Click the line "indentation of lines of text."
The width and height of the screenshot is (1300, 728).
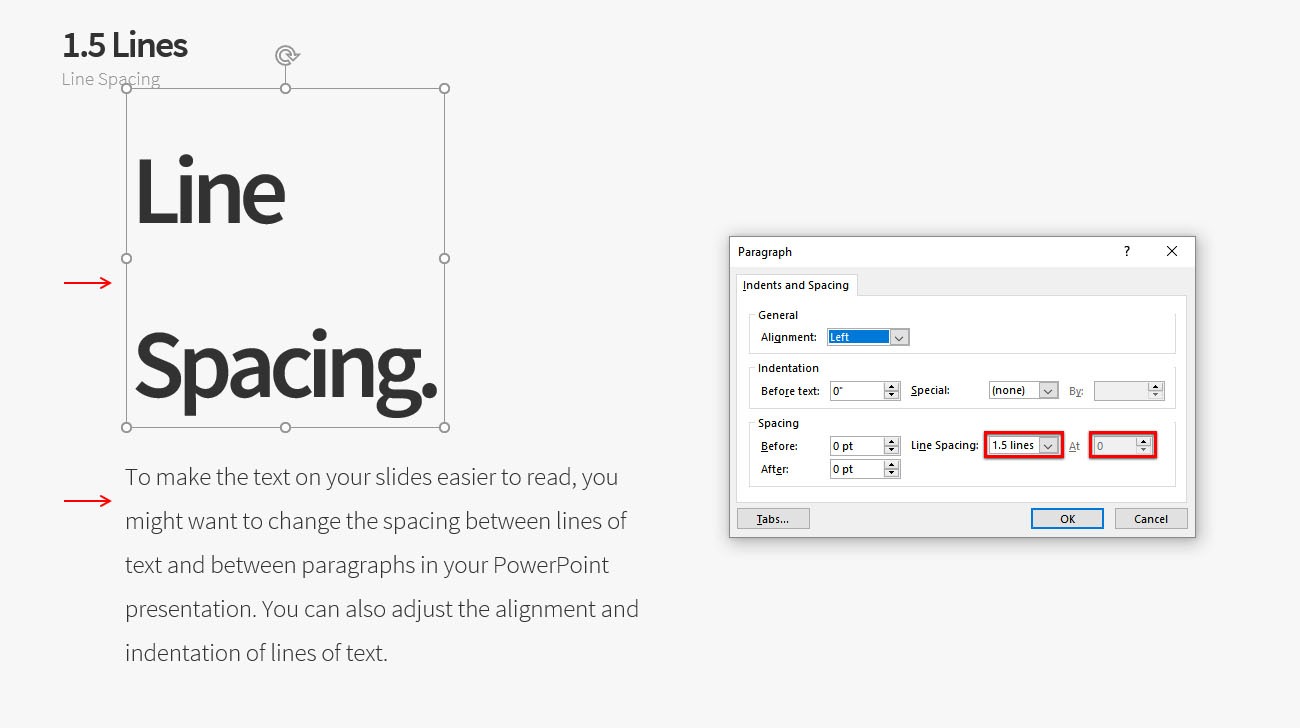pyautogui.click(x=256, y=653)
